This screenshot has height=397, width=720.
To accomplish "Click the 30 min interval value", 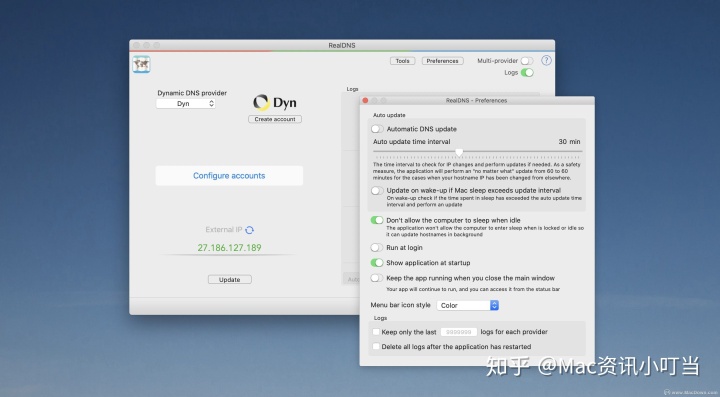I will point(569,142).
